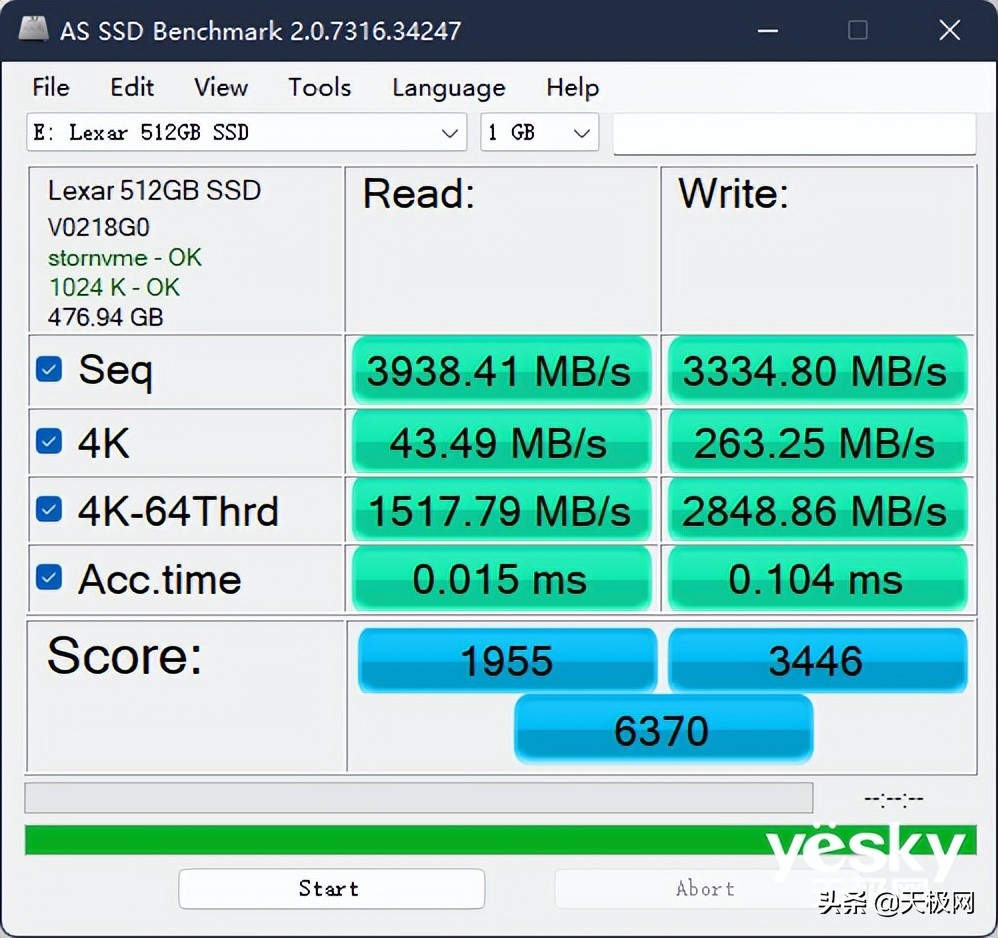This screenshot has width=998, height=938.
Task: Click the Abort button
Action: pyautogui.click(x=706, y=888)
